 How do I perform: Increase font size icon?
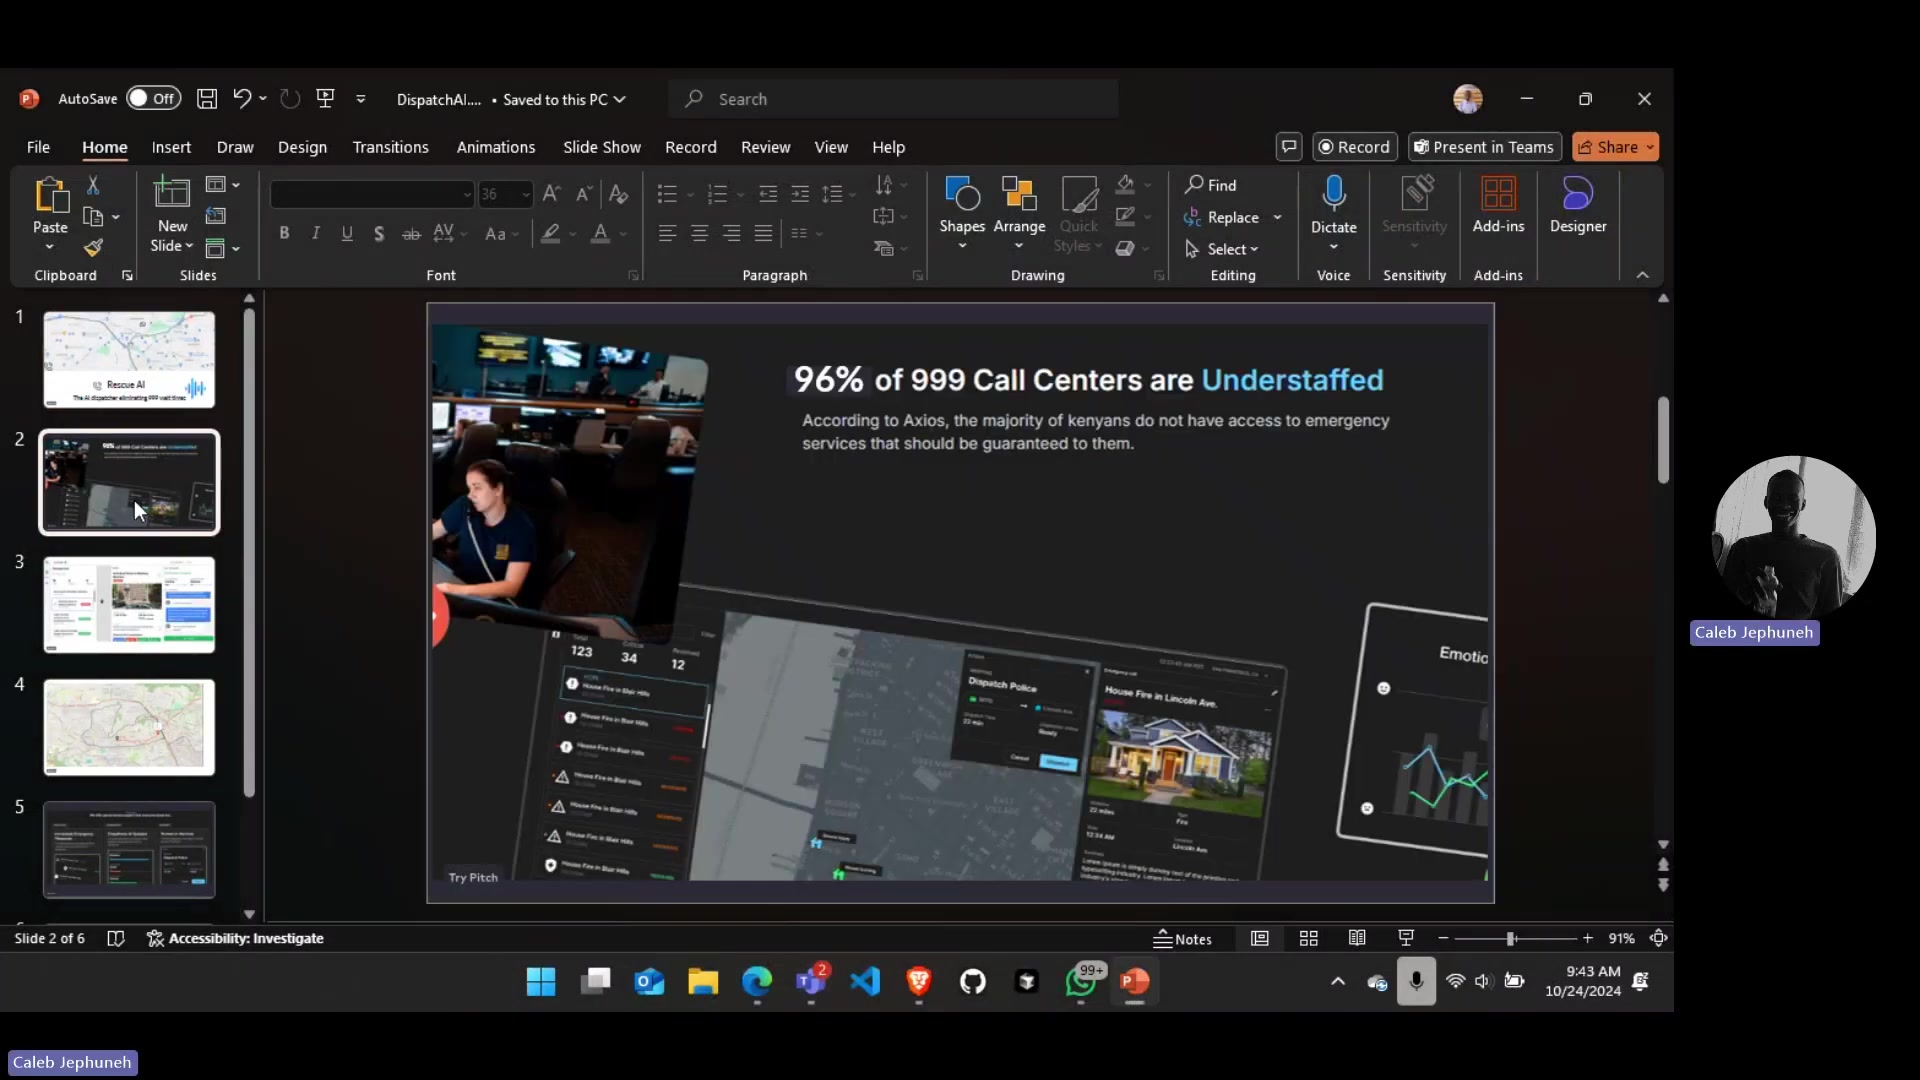[551, 194]
